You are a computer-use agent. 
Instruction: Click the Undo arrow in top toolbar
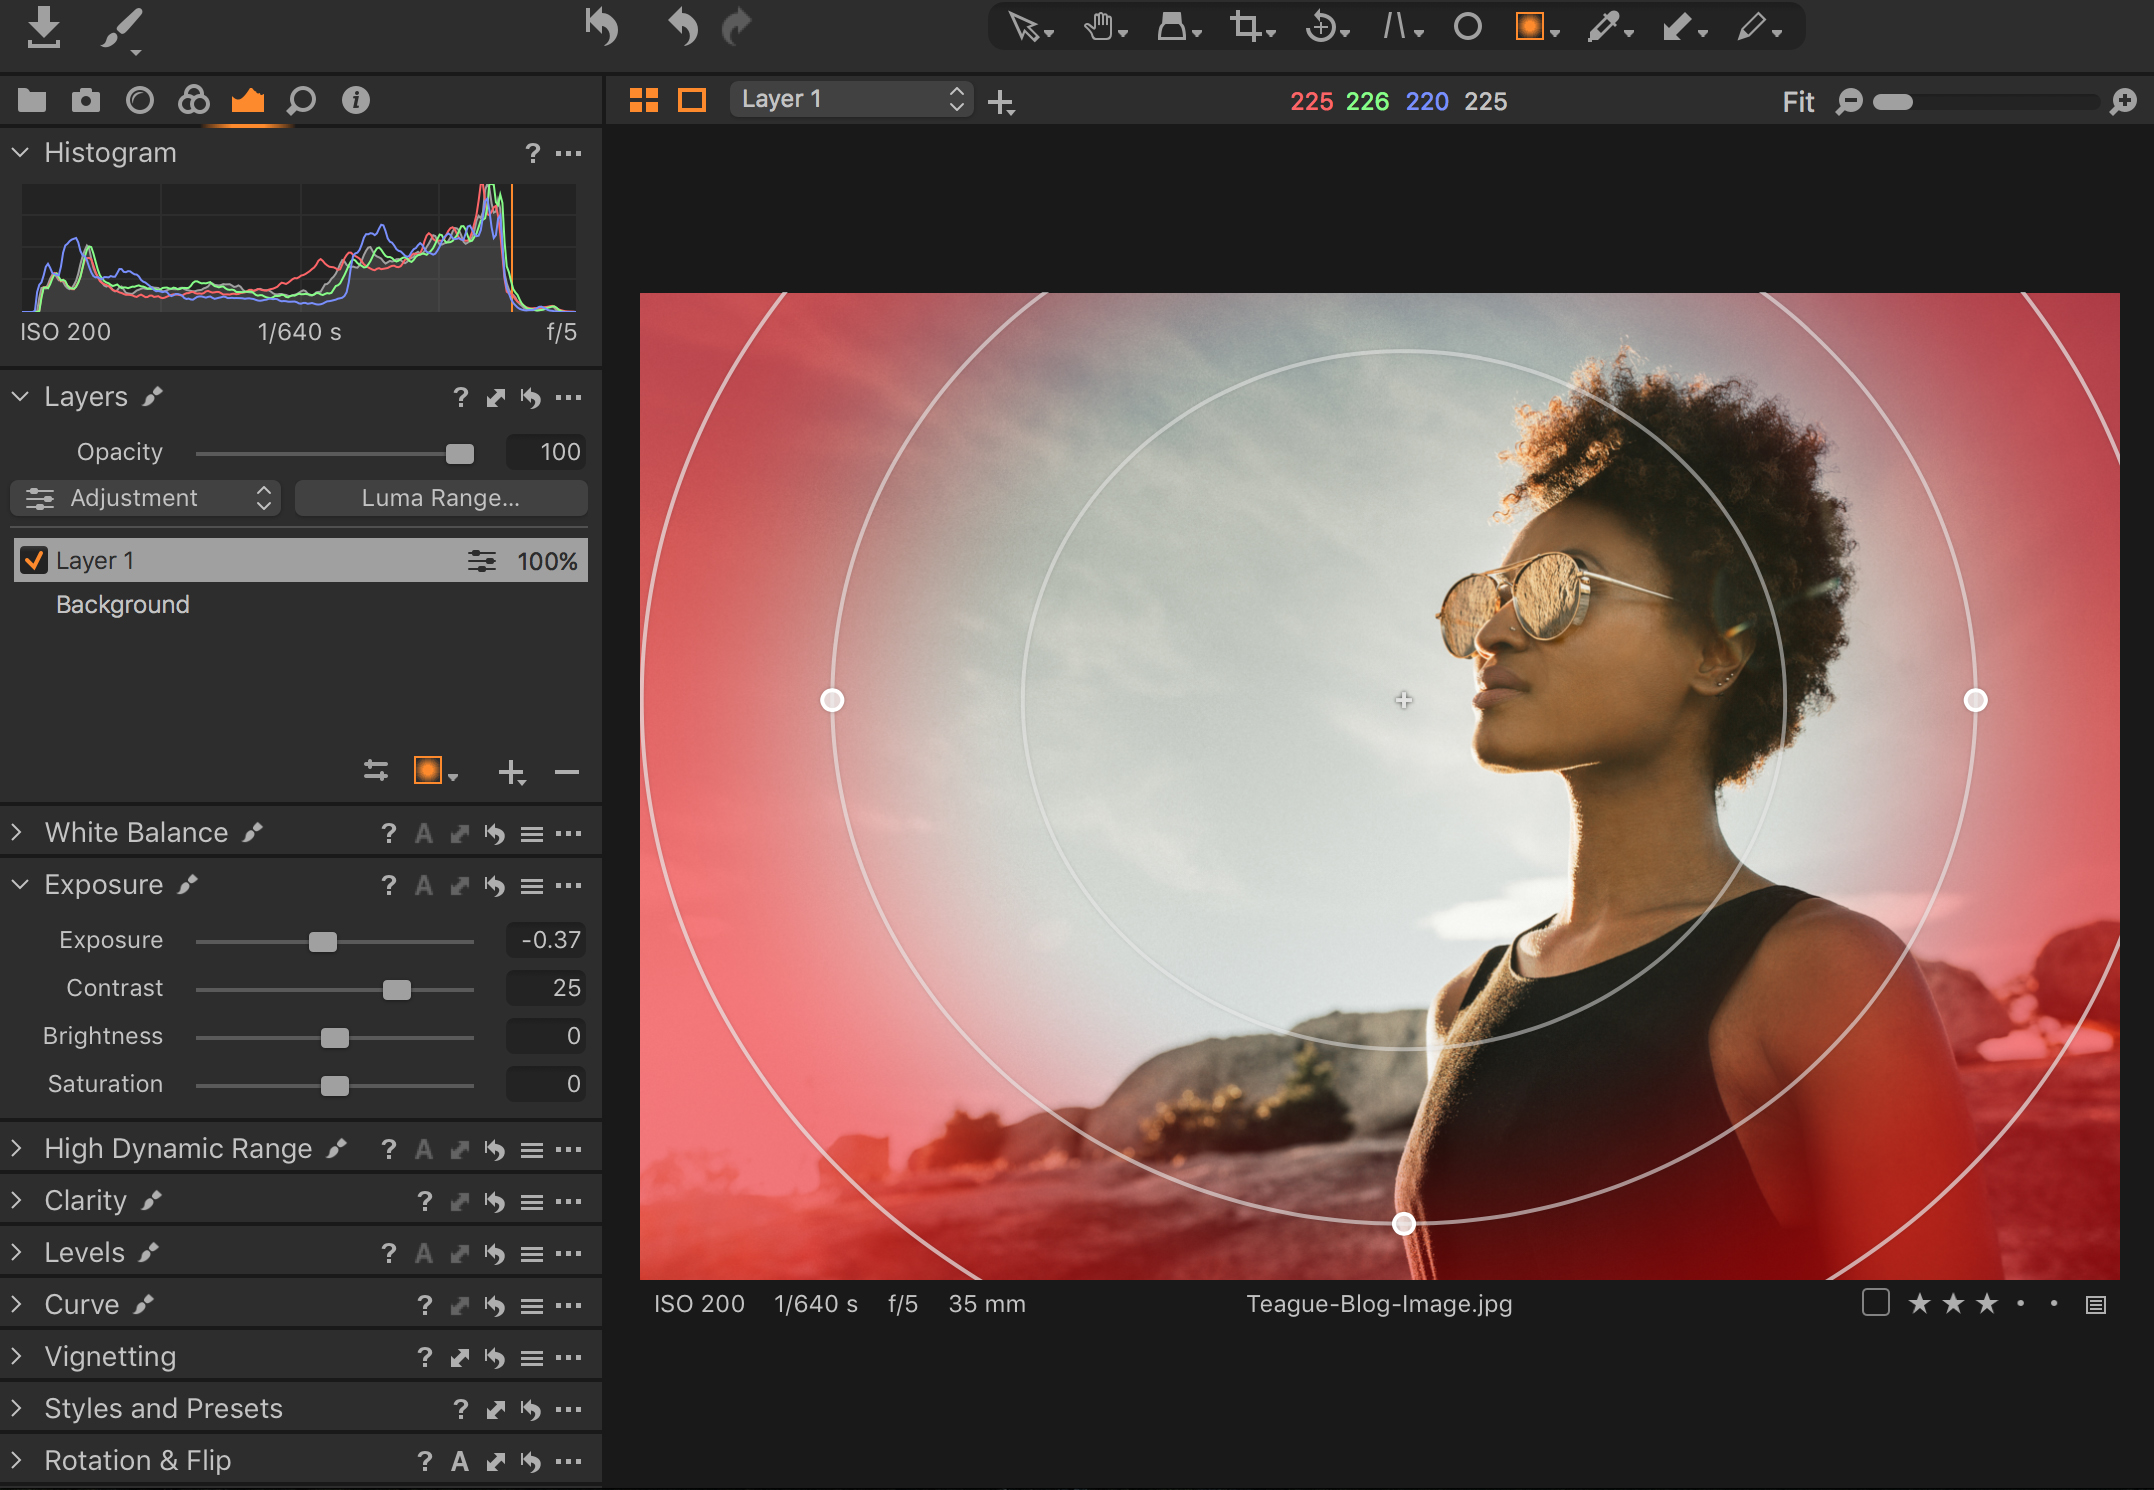[x=683, y=26]
